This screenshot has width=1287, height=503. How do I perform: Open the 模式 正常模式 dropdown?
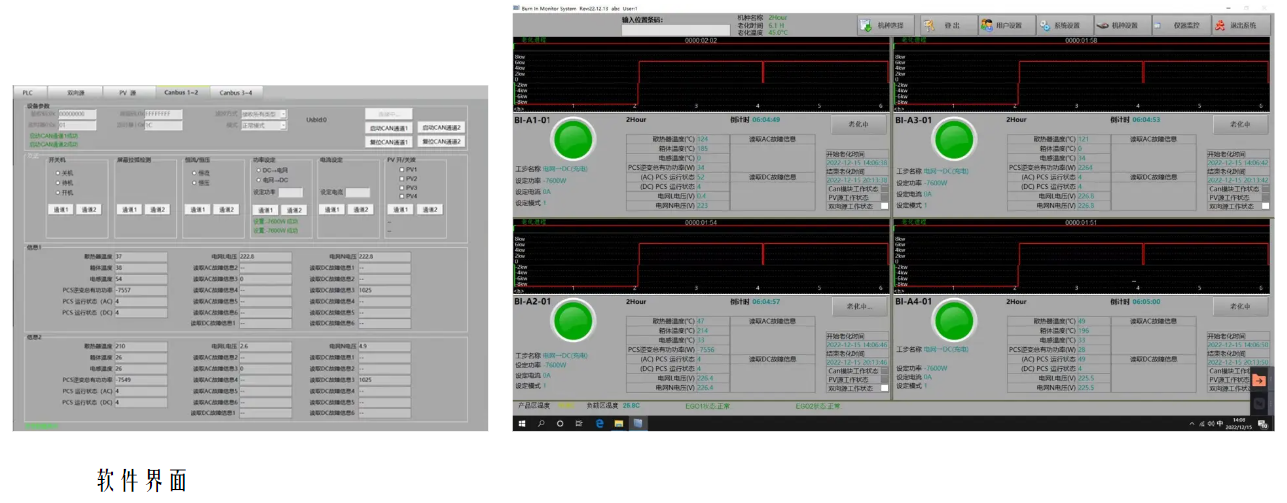[264, 125]
